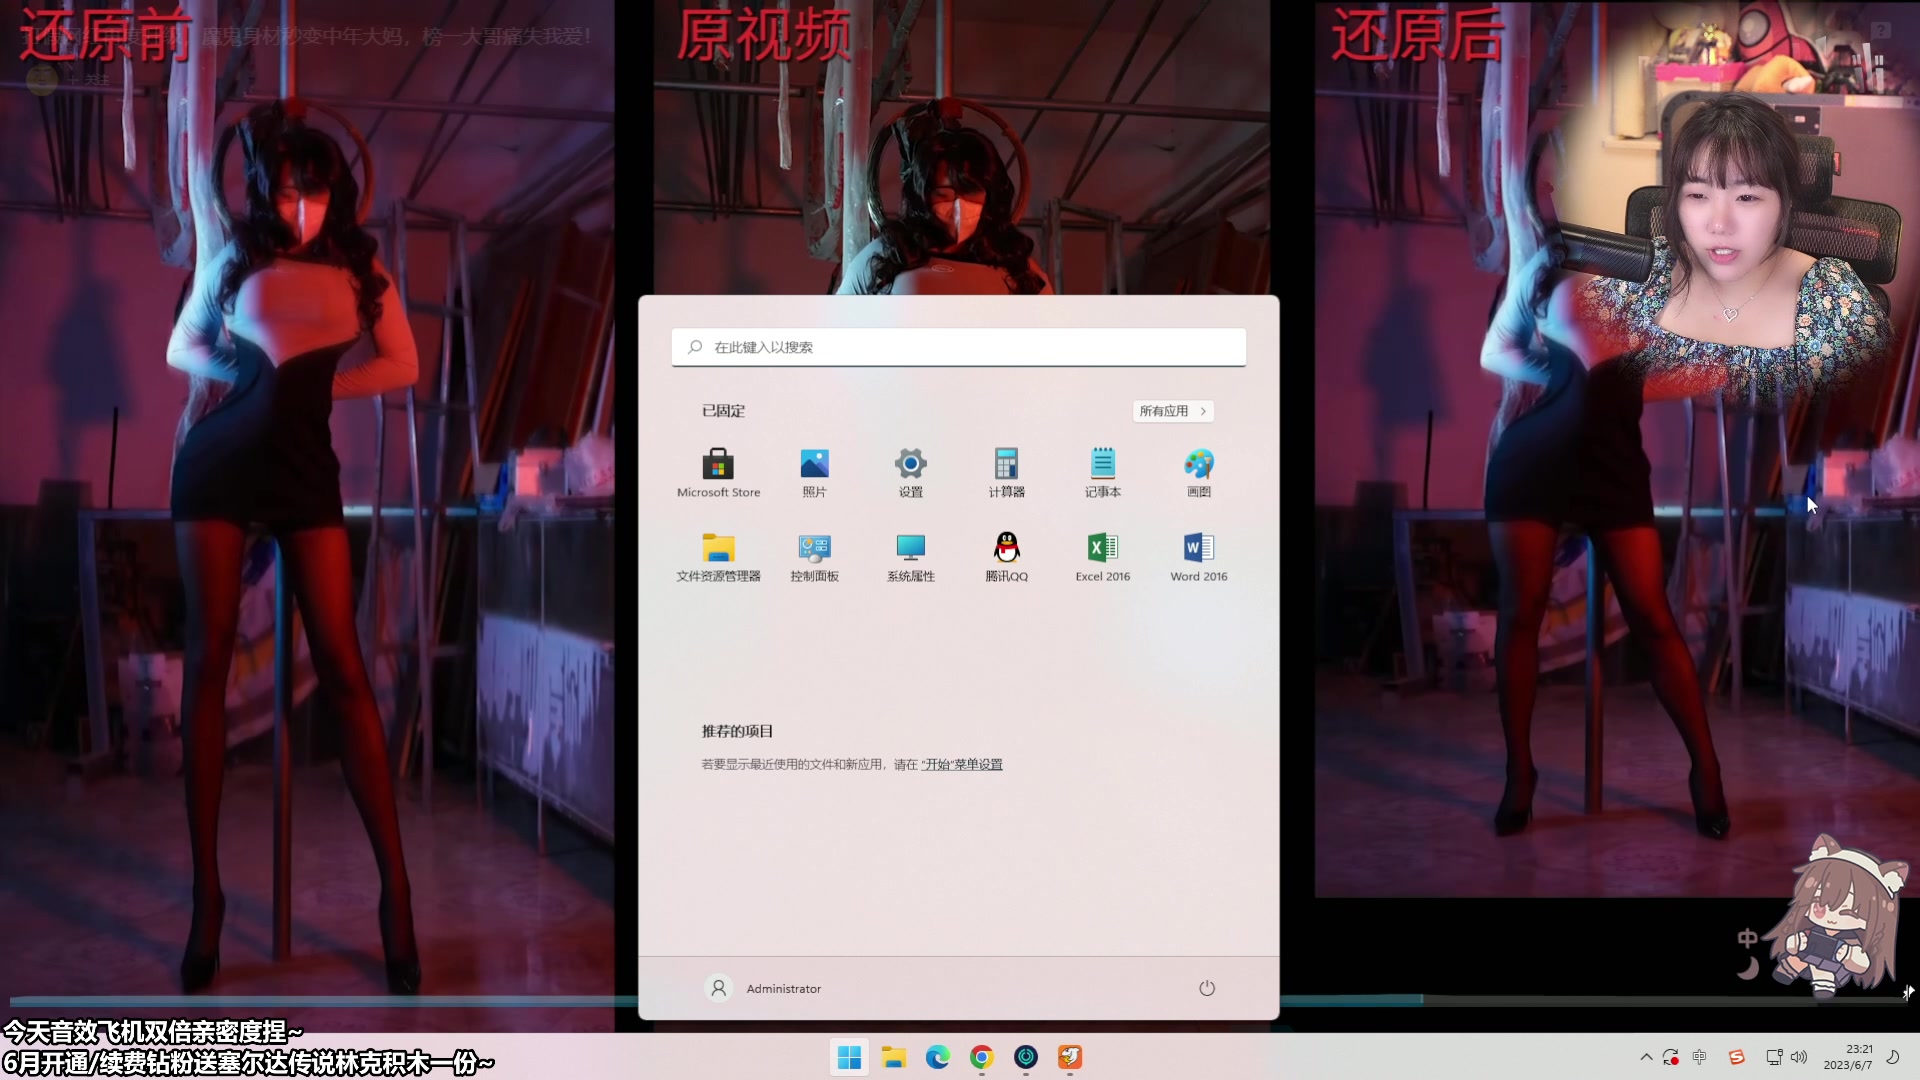Open 记事本 (Notepad)

coord(1102,473)
